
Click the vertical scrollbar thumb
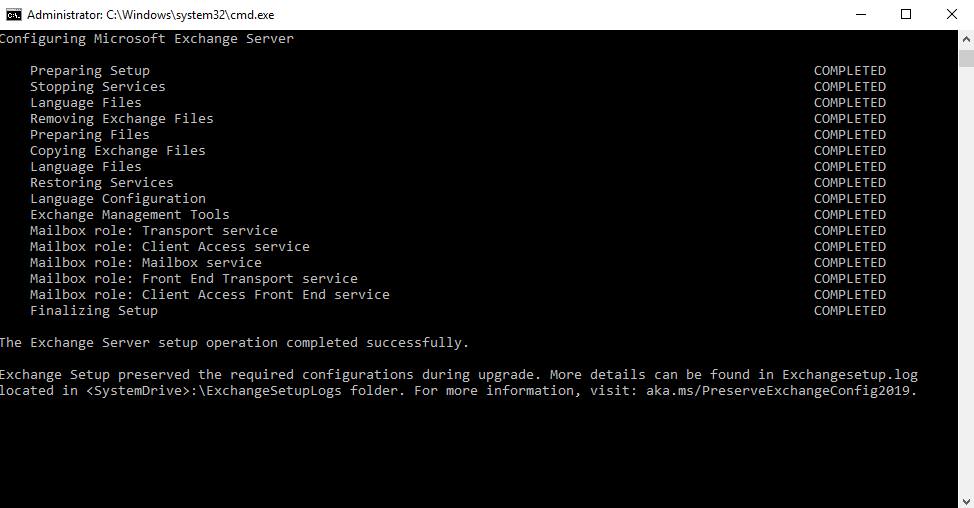[x=966, y=58]
